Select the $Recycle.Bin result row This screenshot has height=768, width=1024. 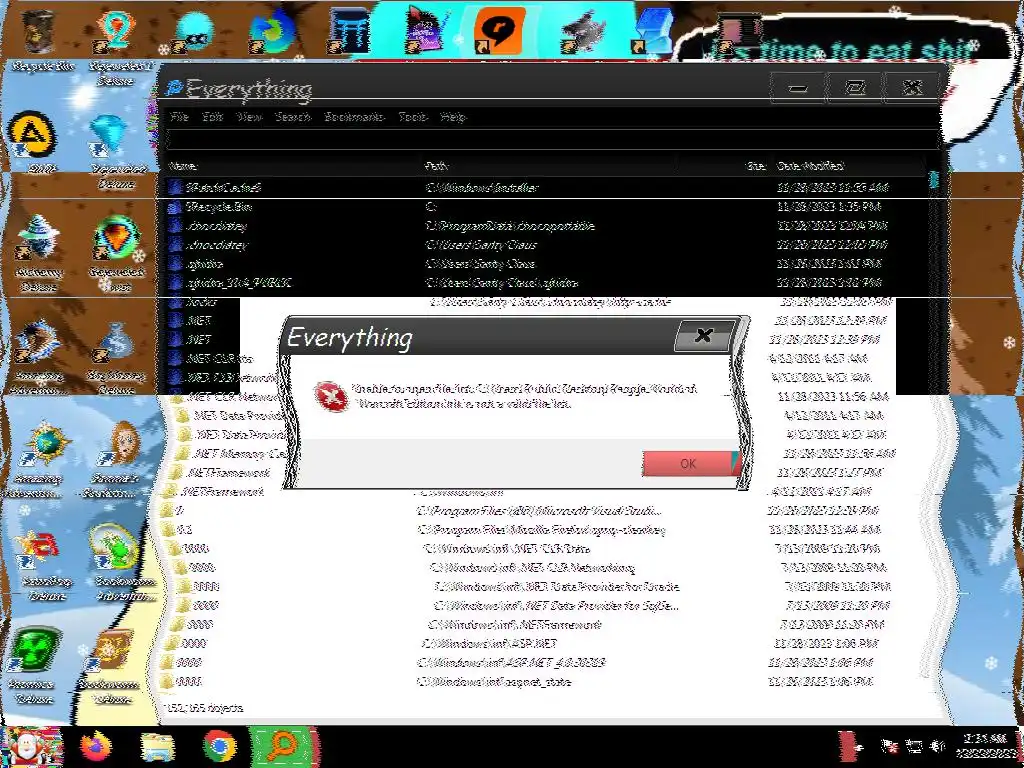(x=547, y=207)
